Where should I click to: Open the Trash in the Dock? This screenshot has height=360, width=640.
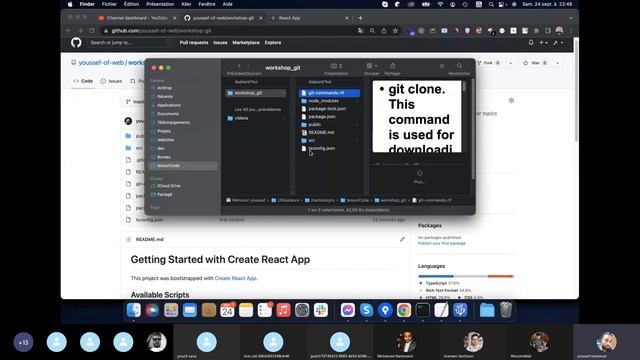pos(506,310)
